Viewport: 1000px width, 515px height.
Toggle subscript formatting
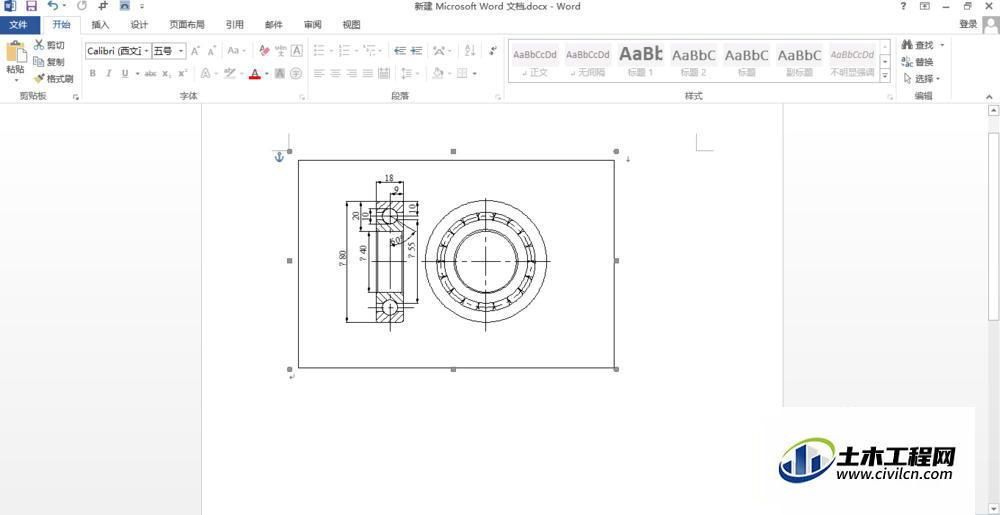[166, 73]
